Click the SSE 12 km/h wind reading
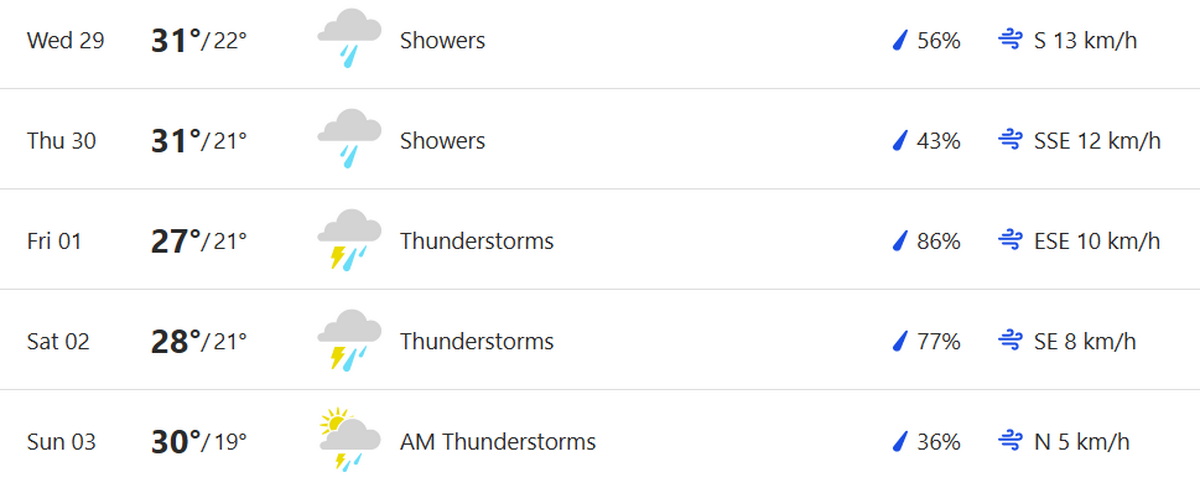Viewport: 1200px width, 483px height. point(1097,141)
